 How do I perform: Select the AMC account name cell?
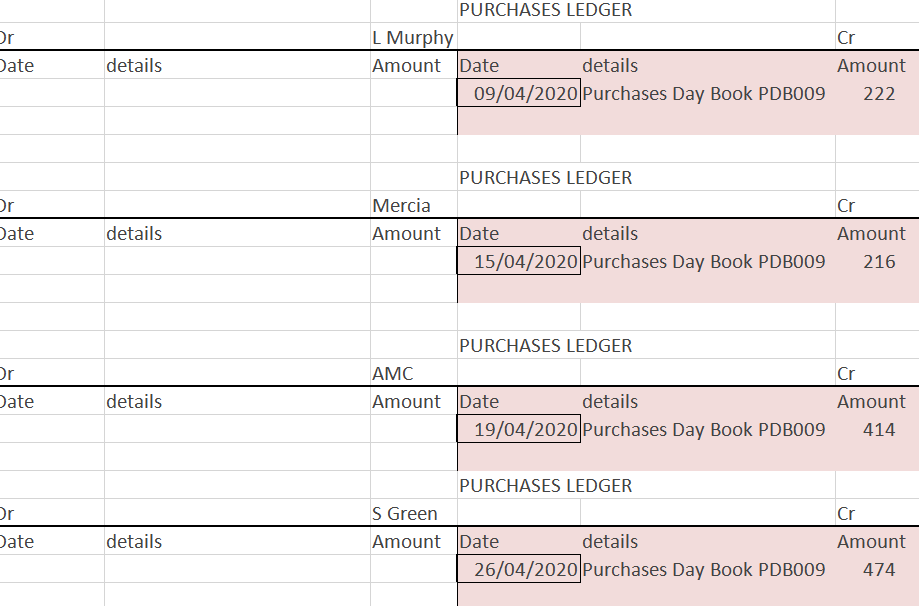[x=393, y=374]
